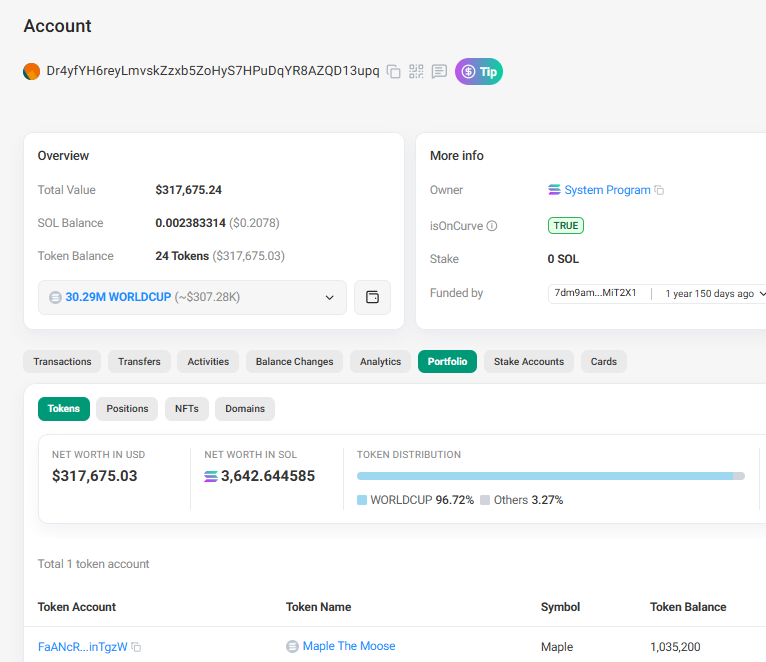Switch to the Balance Changes tab

294,362
